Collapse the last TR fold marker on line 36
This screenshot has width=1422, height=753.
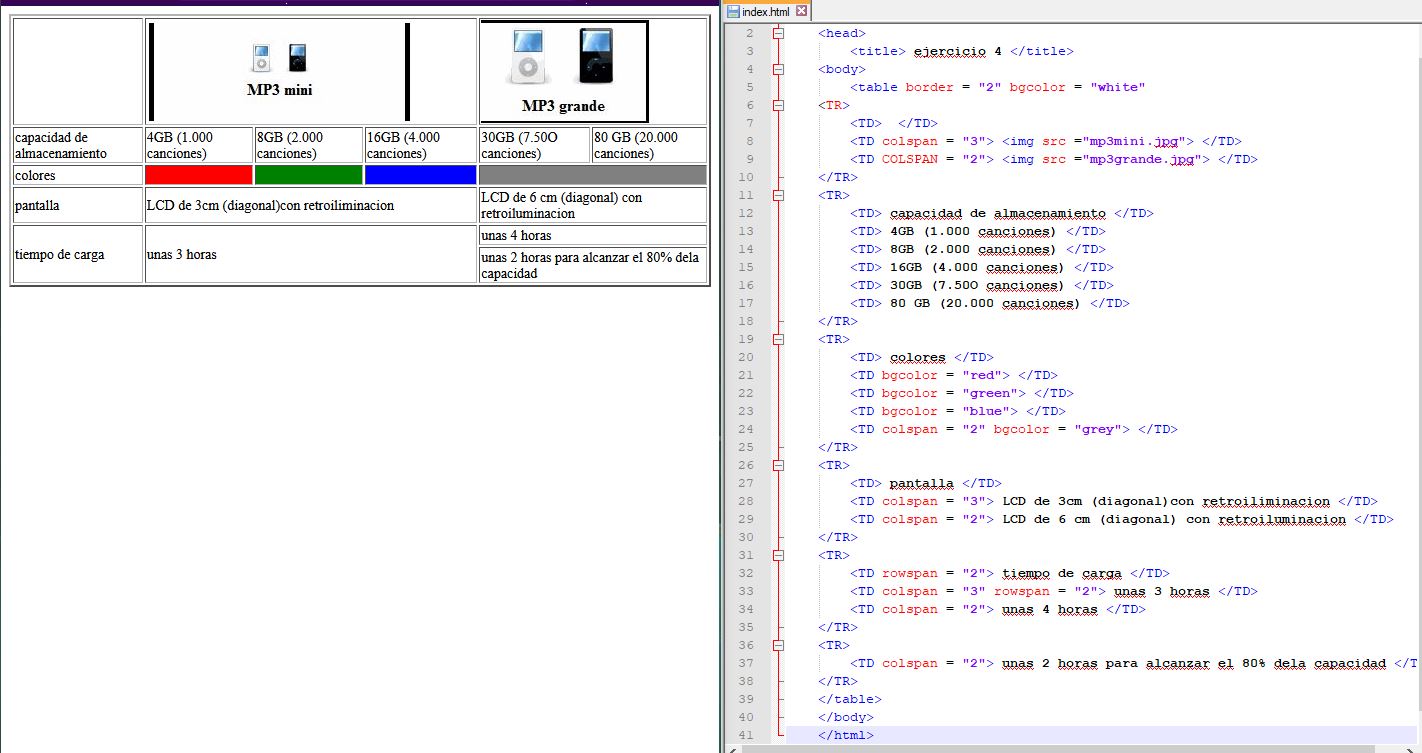click(778, 645)
